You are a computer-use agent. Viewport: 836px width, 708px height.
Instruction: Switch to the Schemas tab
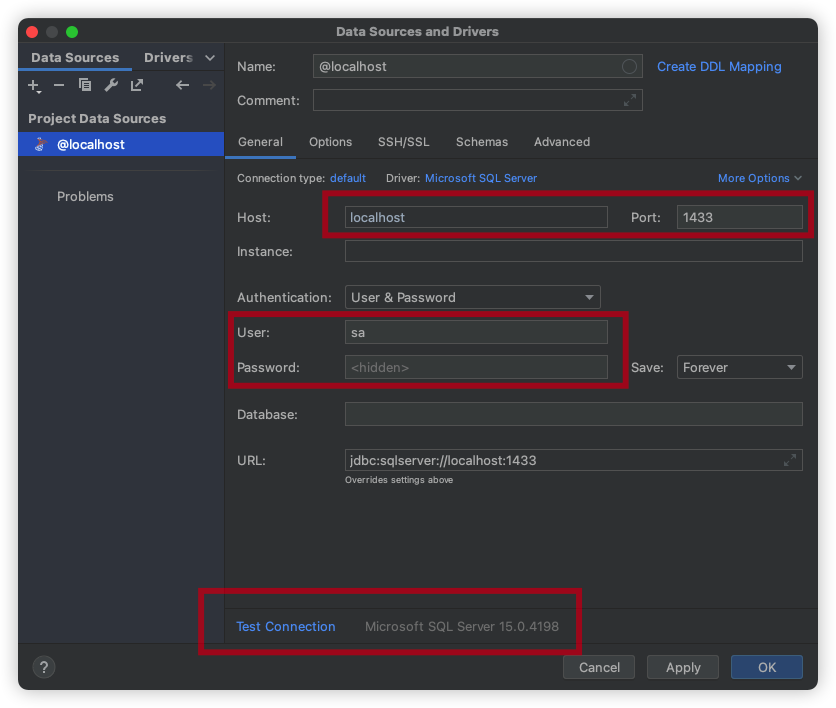(x=482, y=142)
